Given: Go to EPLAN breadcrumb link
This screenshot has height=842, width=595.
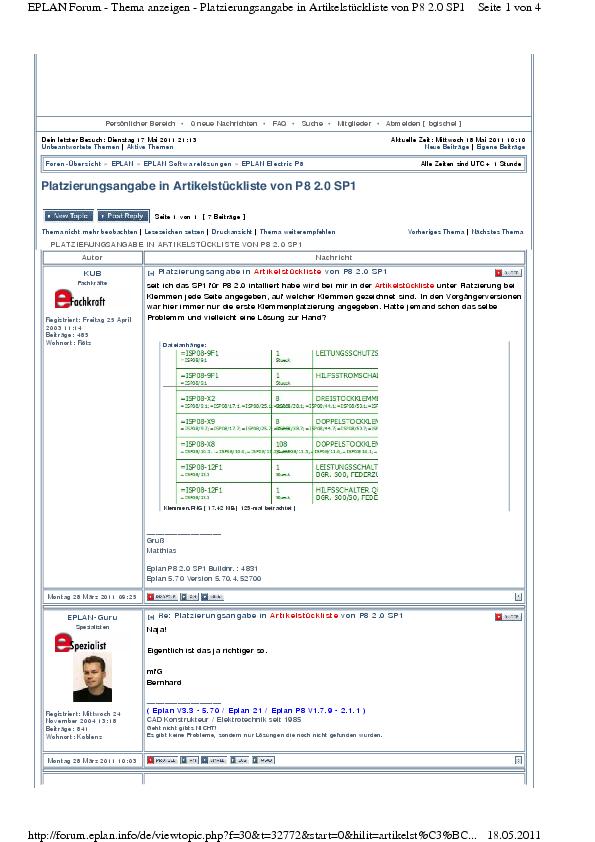Looking at the screenshot, I should point(122,164).
